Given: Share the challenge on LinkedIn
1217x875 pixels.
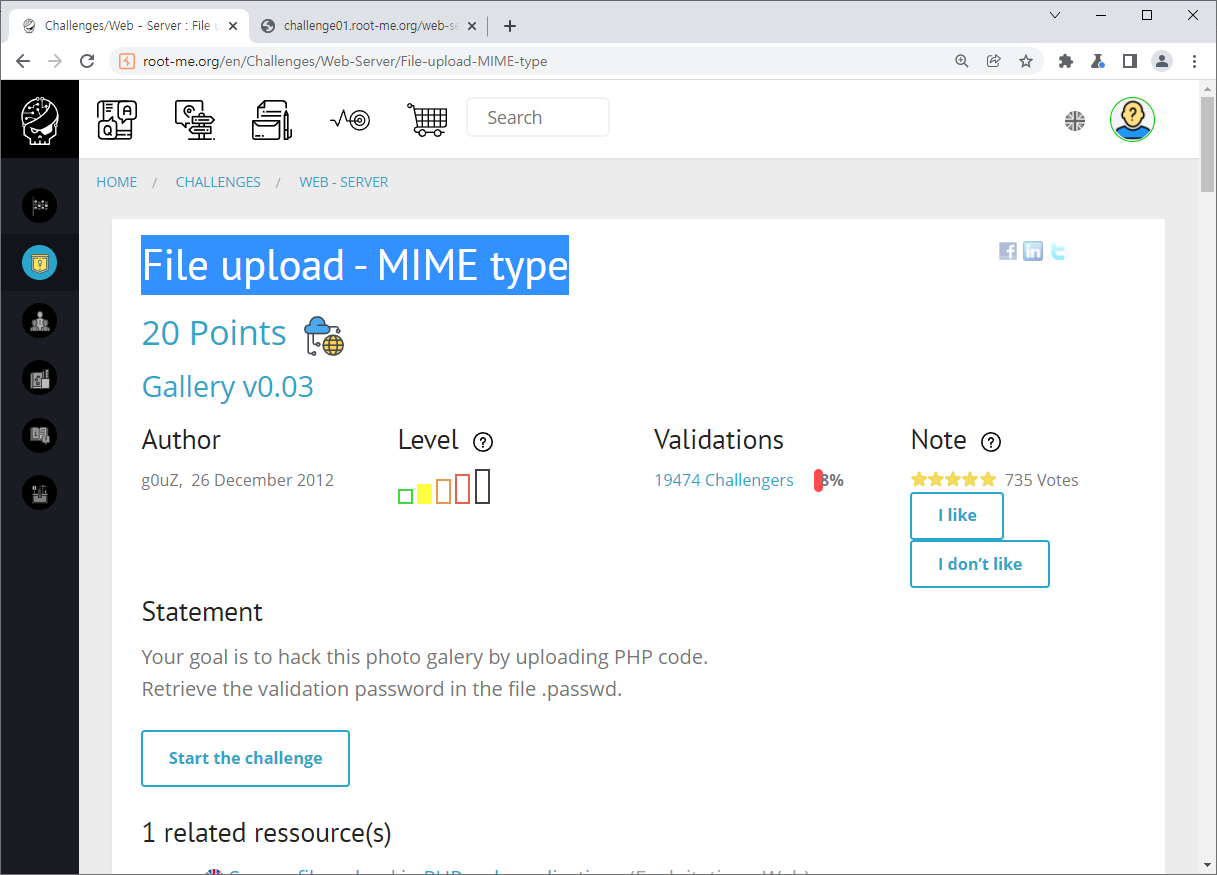Looking at the screenshot, I should pyautogui.click(x=1033, y=251).
